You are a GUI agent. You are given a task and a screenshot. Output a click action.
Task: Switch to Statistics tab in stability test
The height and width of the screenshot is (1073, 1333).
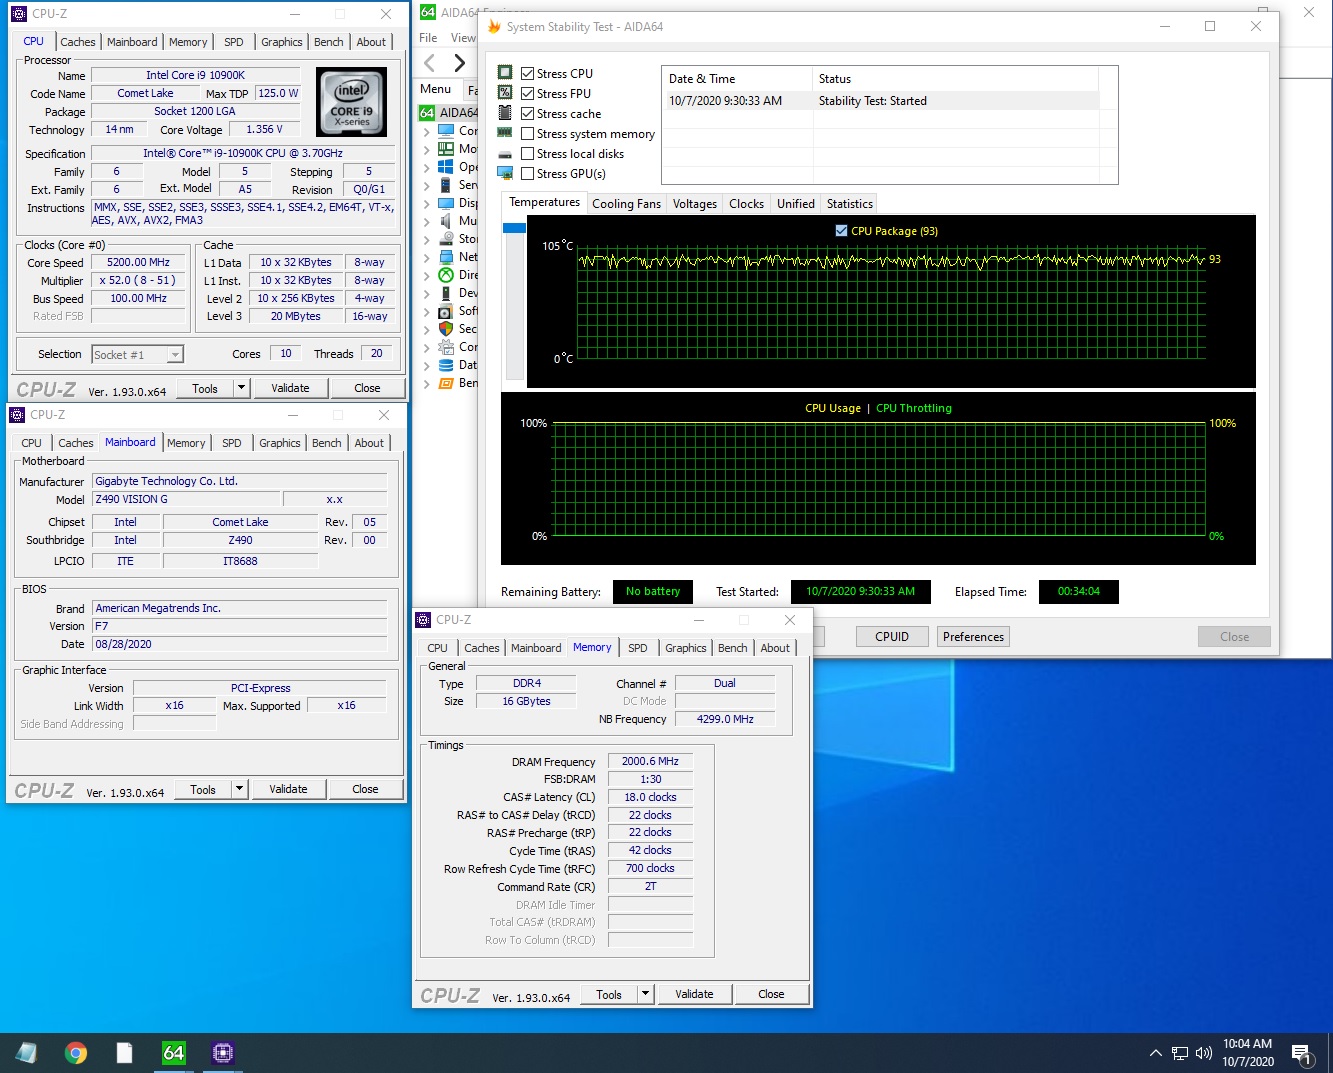tap(850, 204)
